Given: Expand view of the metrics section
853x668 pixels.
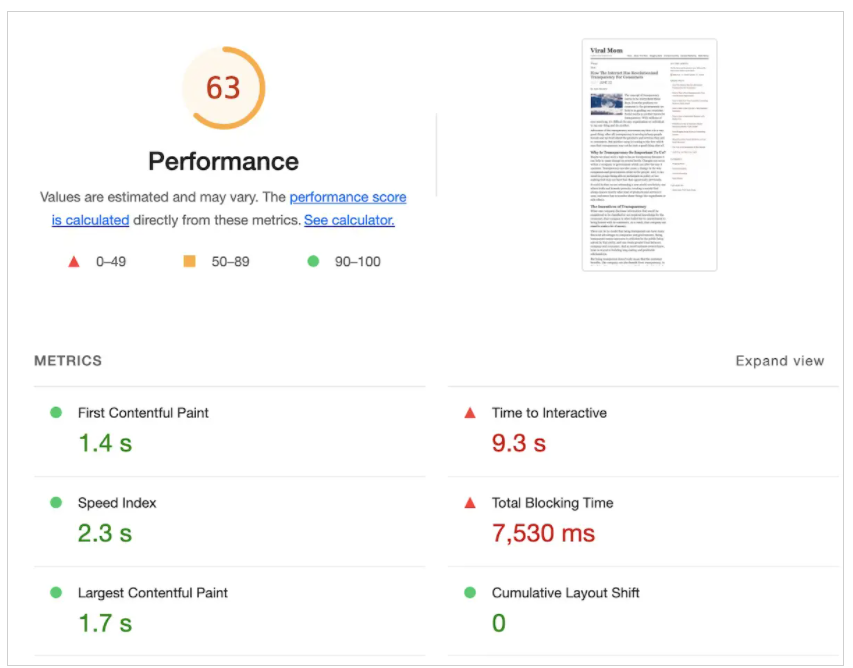Looking at the screenshot, I should click(780, 361).
